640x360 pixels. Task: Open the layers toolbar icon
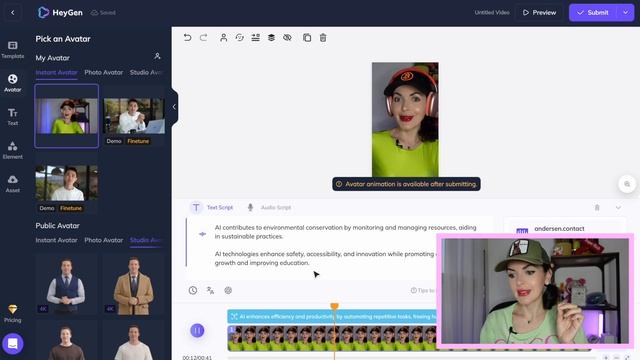coord(271,38)
